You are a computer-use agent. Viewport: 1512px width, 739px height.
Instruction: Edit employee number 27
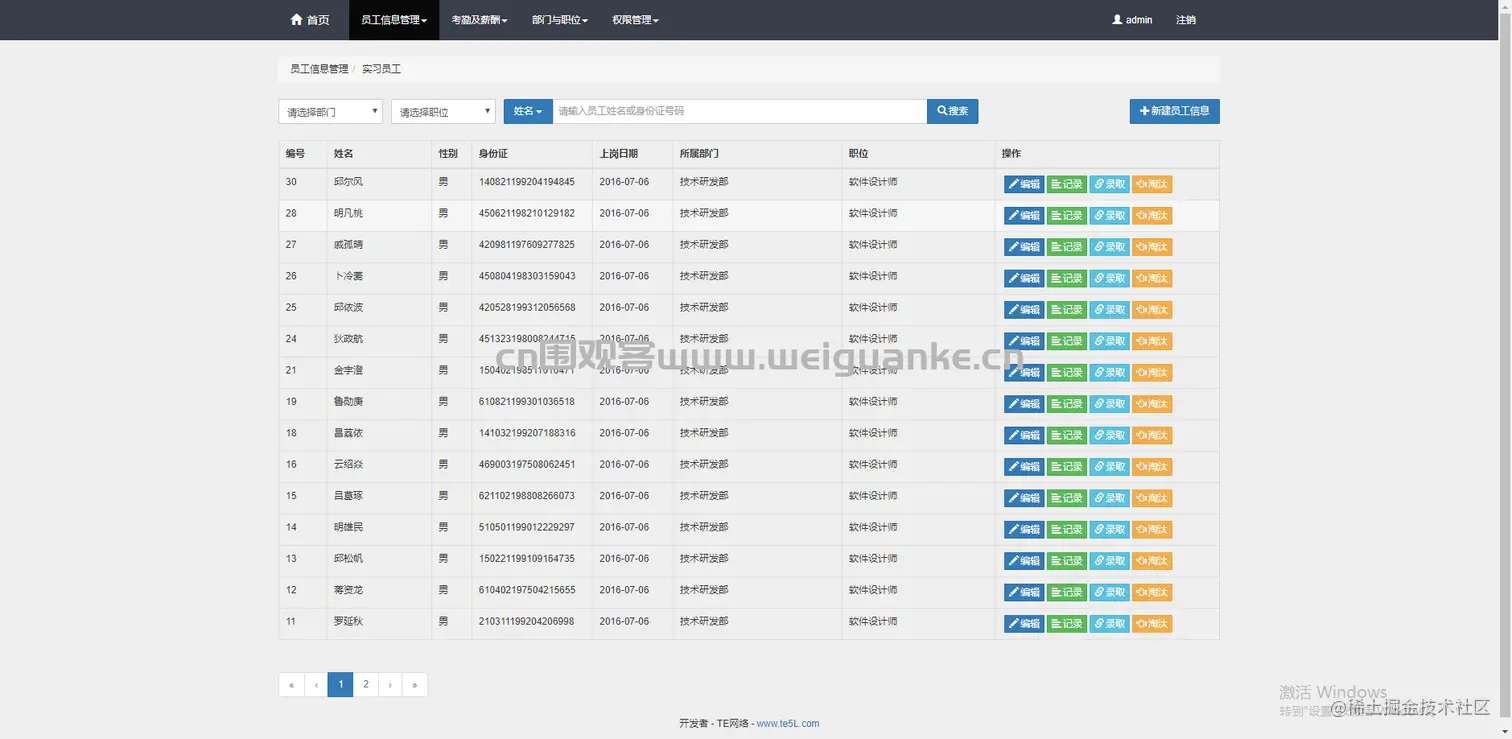coord(1024,247)
